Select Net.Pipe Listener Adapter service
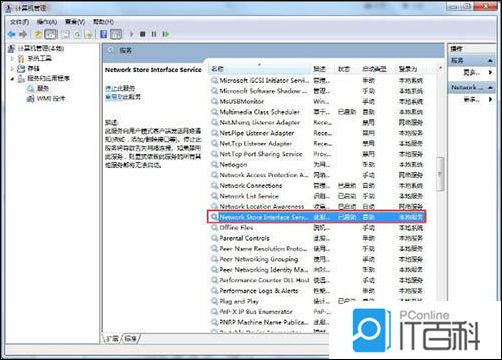Screen dimensions: 502x360 point(317,133)
